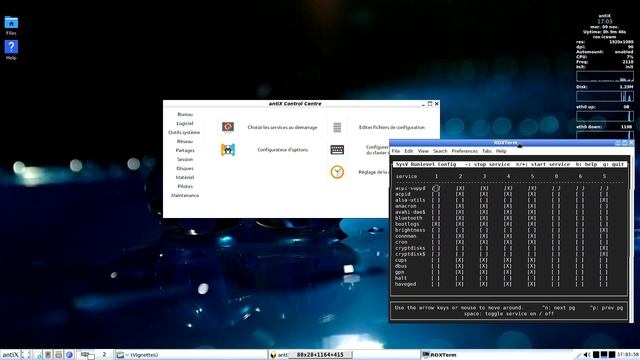The width and height of the screenshot is (640, 360).
Task: Toggle haveged service for runlevel 2
Action: coord(460,284)
